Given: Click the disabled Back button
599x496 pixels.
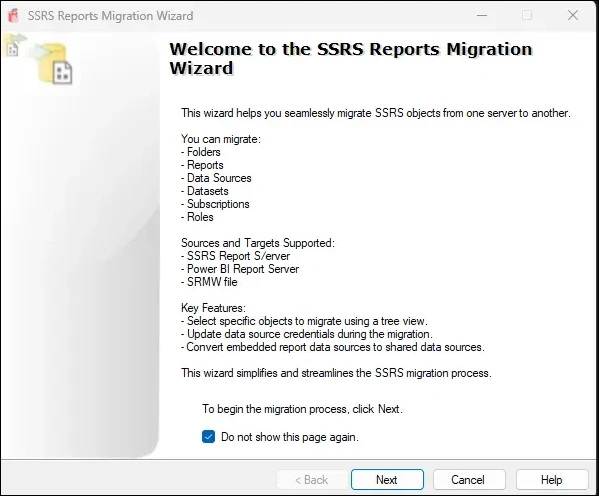Looking at the screenshot, I should (312, 480).
